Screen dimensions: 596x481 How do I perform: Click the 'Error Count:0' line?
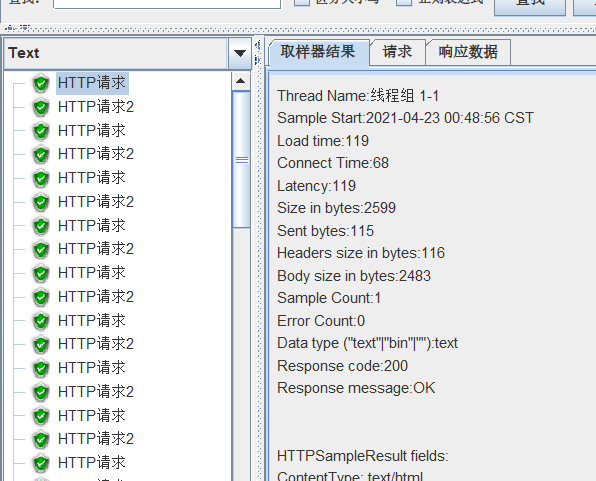point(321,321)
